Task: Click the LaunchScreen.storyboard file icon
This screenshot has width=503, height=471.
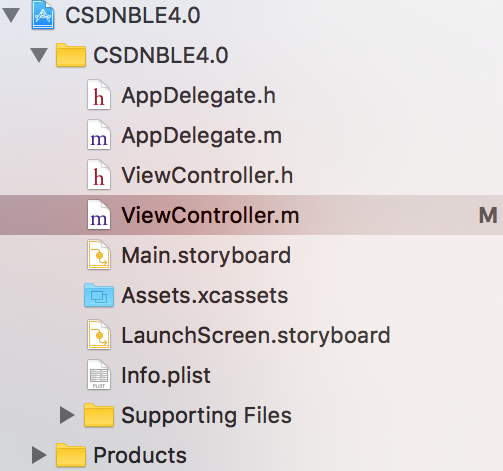Action: click(99, 335)
